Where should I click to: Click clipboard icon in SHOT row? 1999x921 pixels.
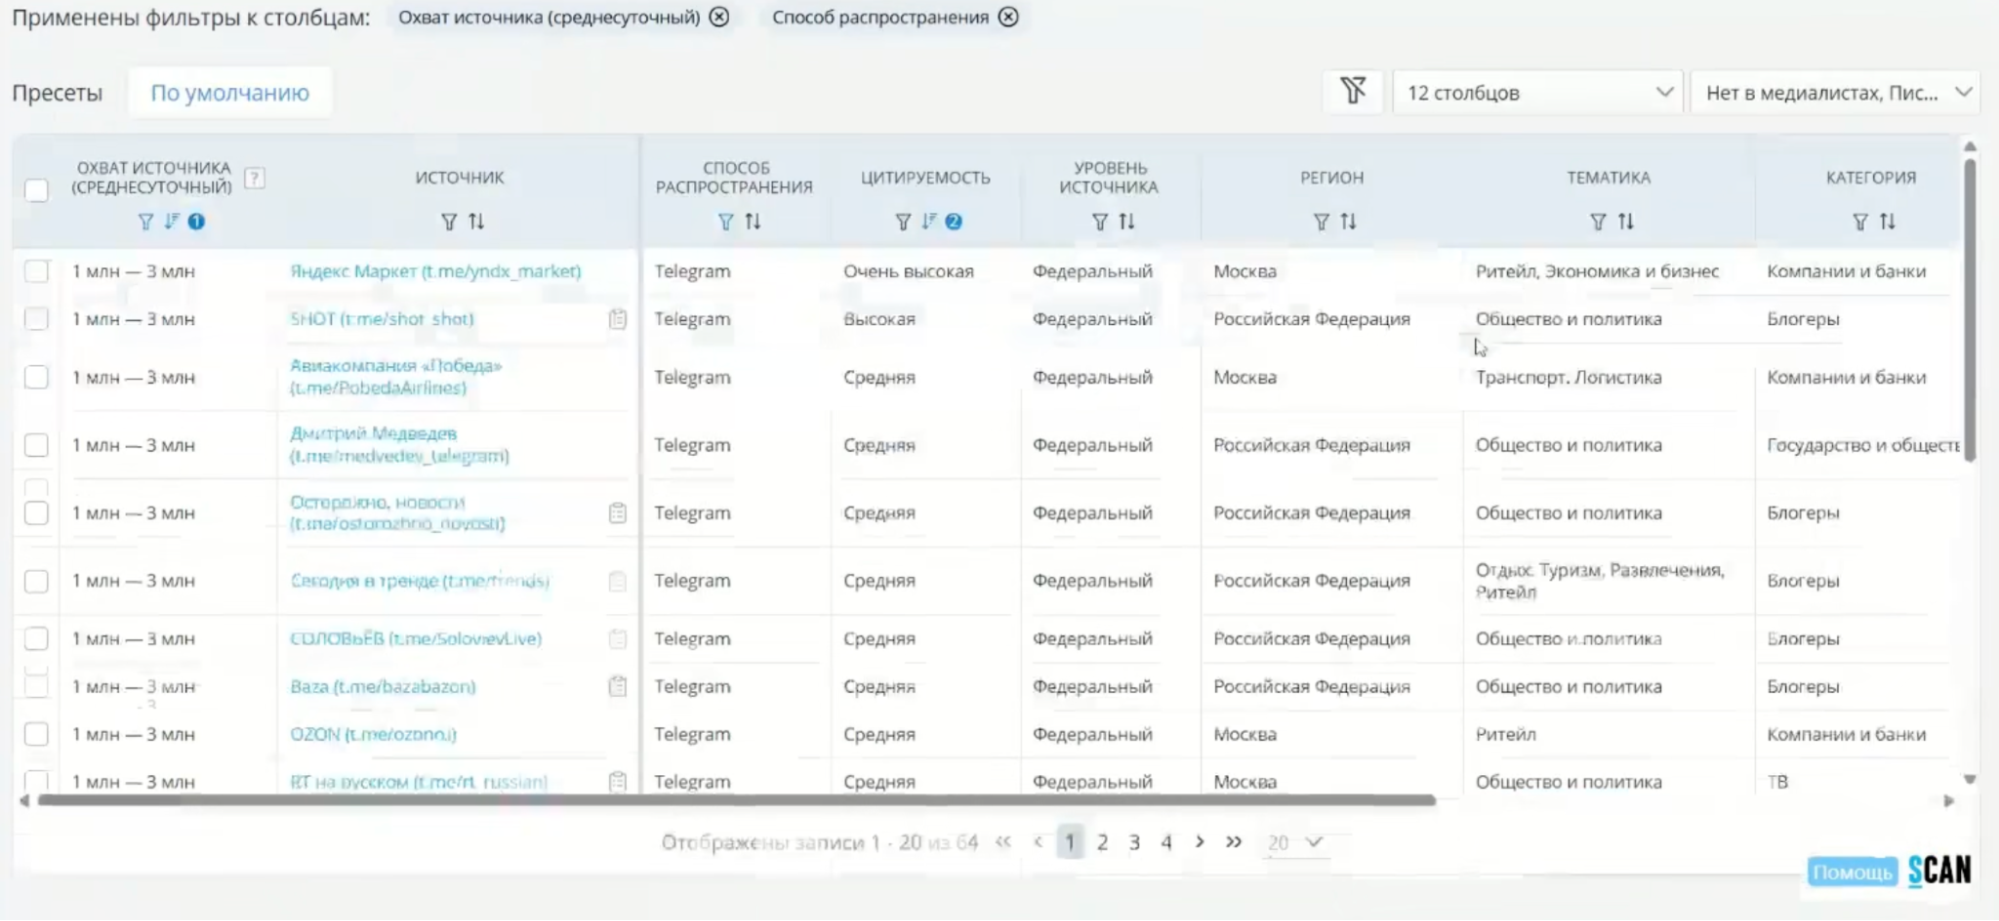(618, 319)
